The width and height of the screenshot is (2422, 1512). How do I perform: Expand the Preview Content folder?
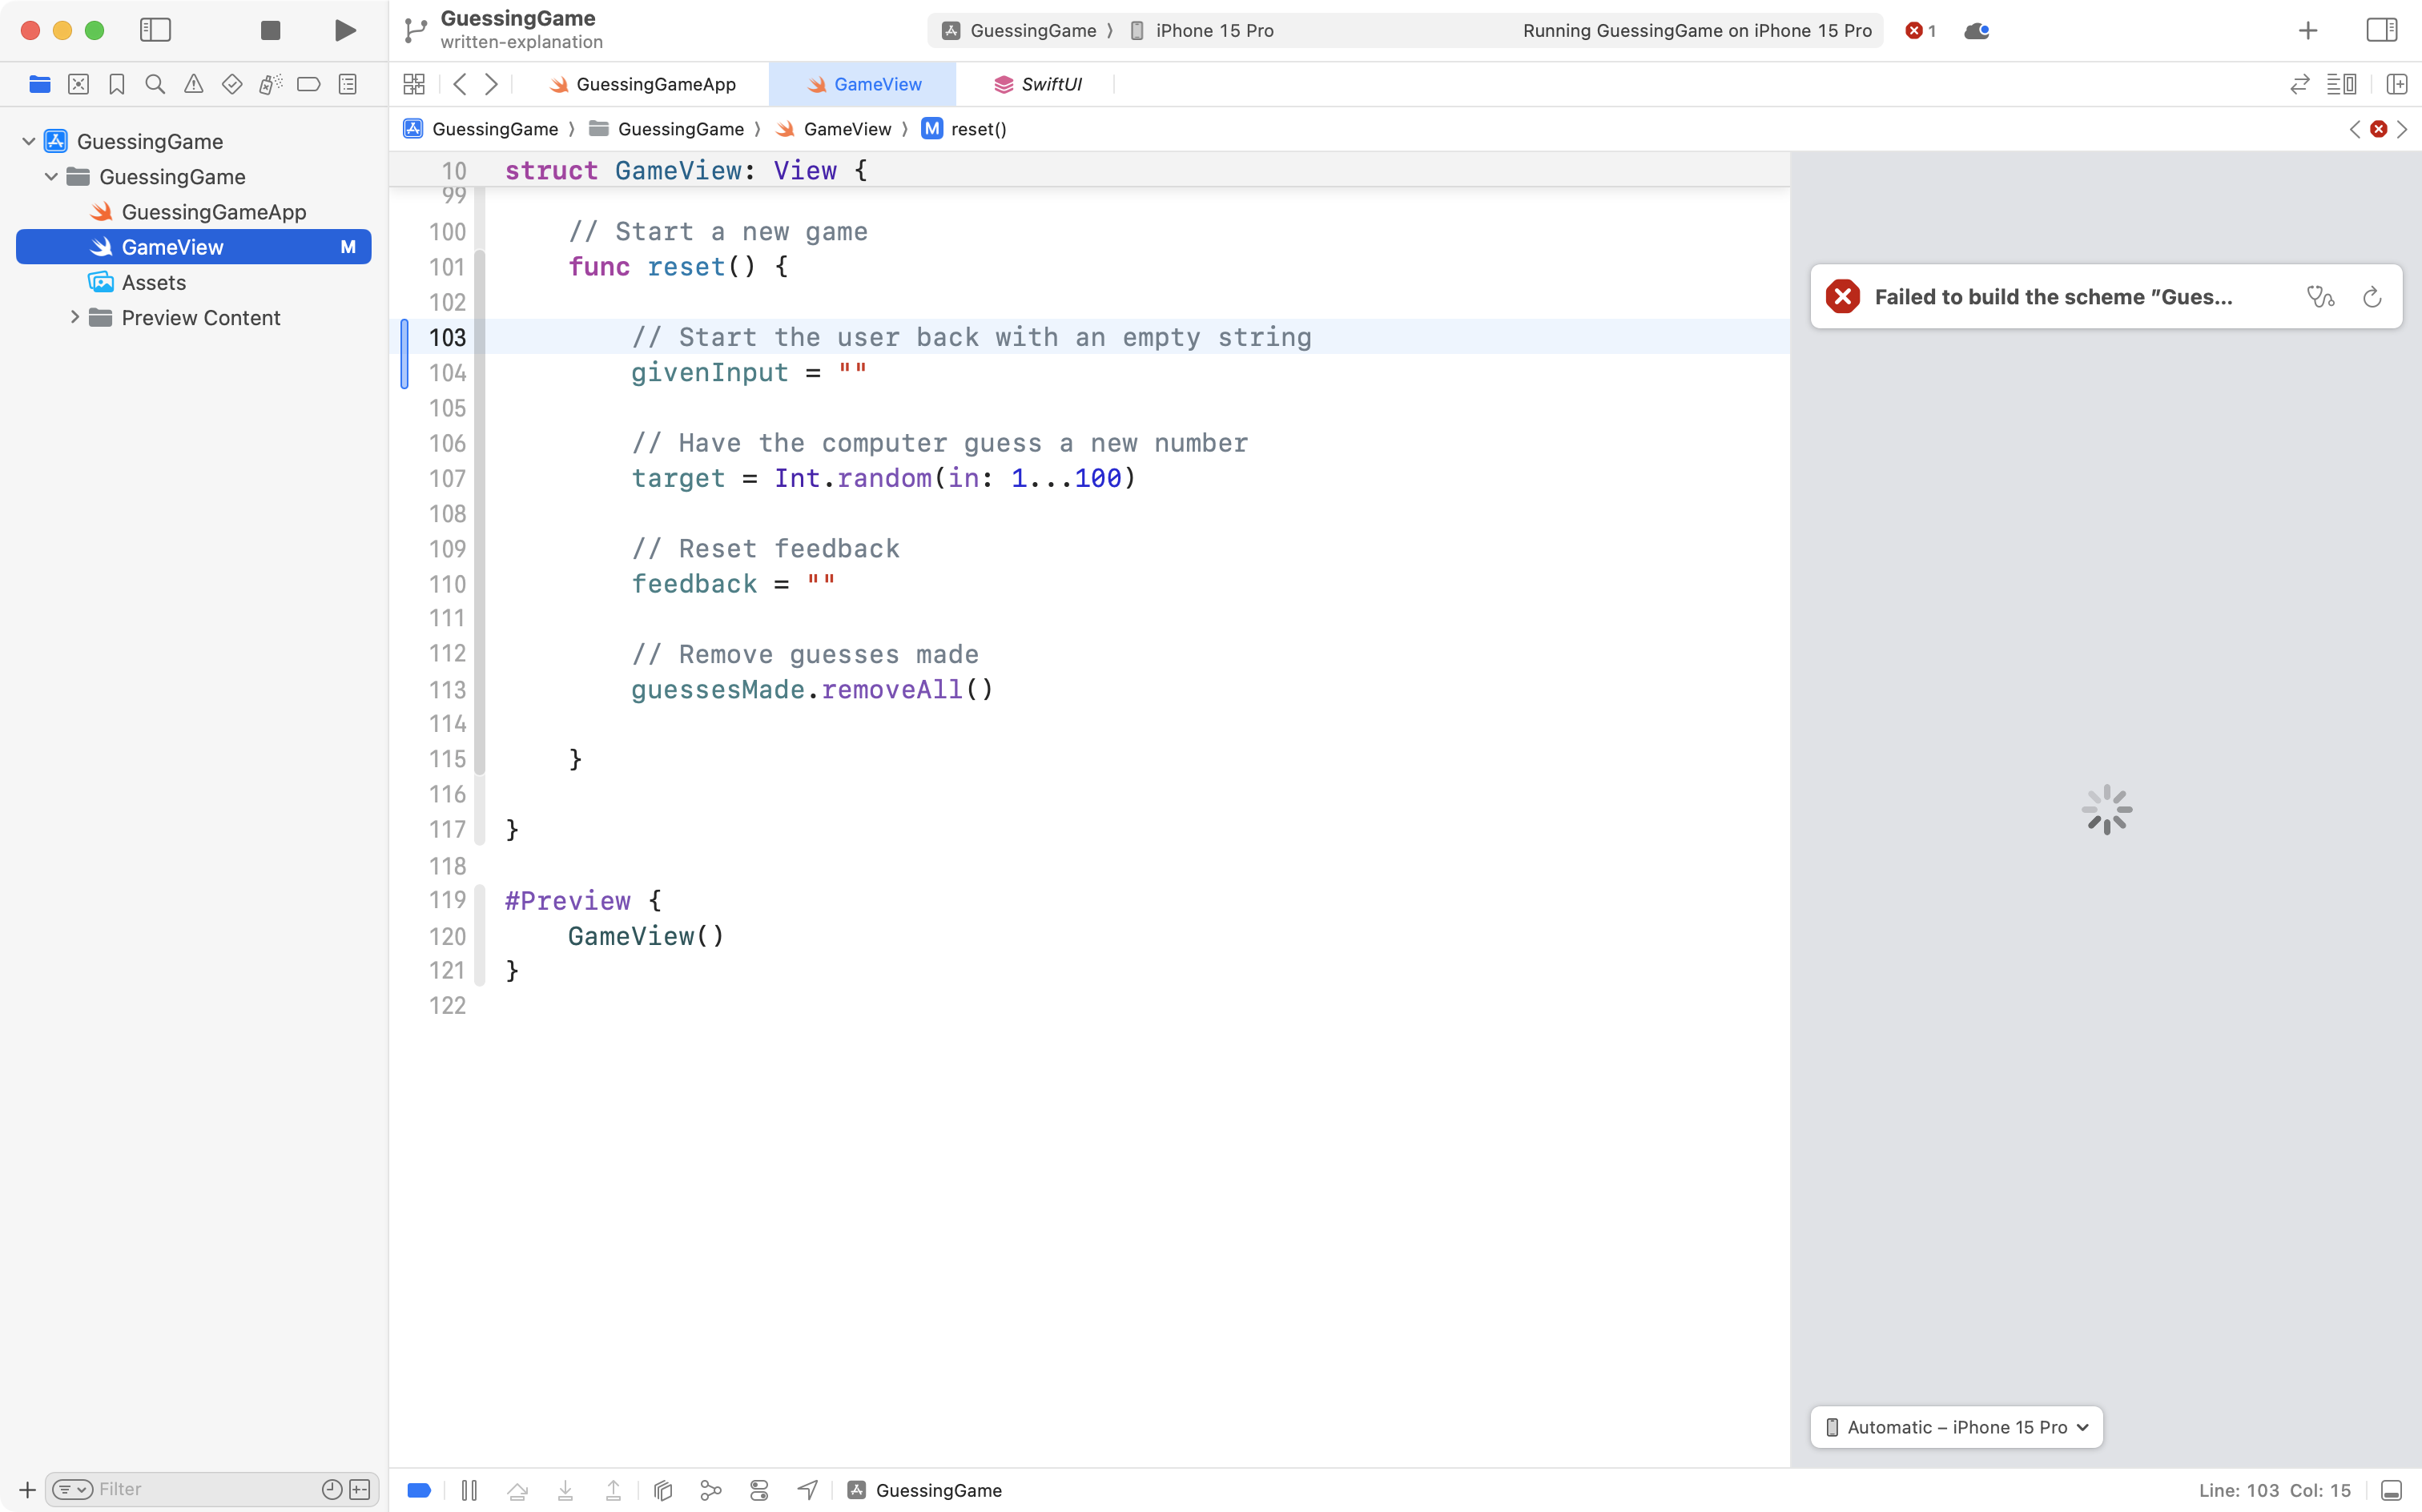click(x=74, y=317)
